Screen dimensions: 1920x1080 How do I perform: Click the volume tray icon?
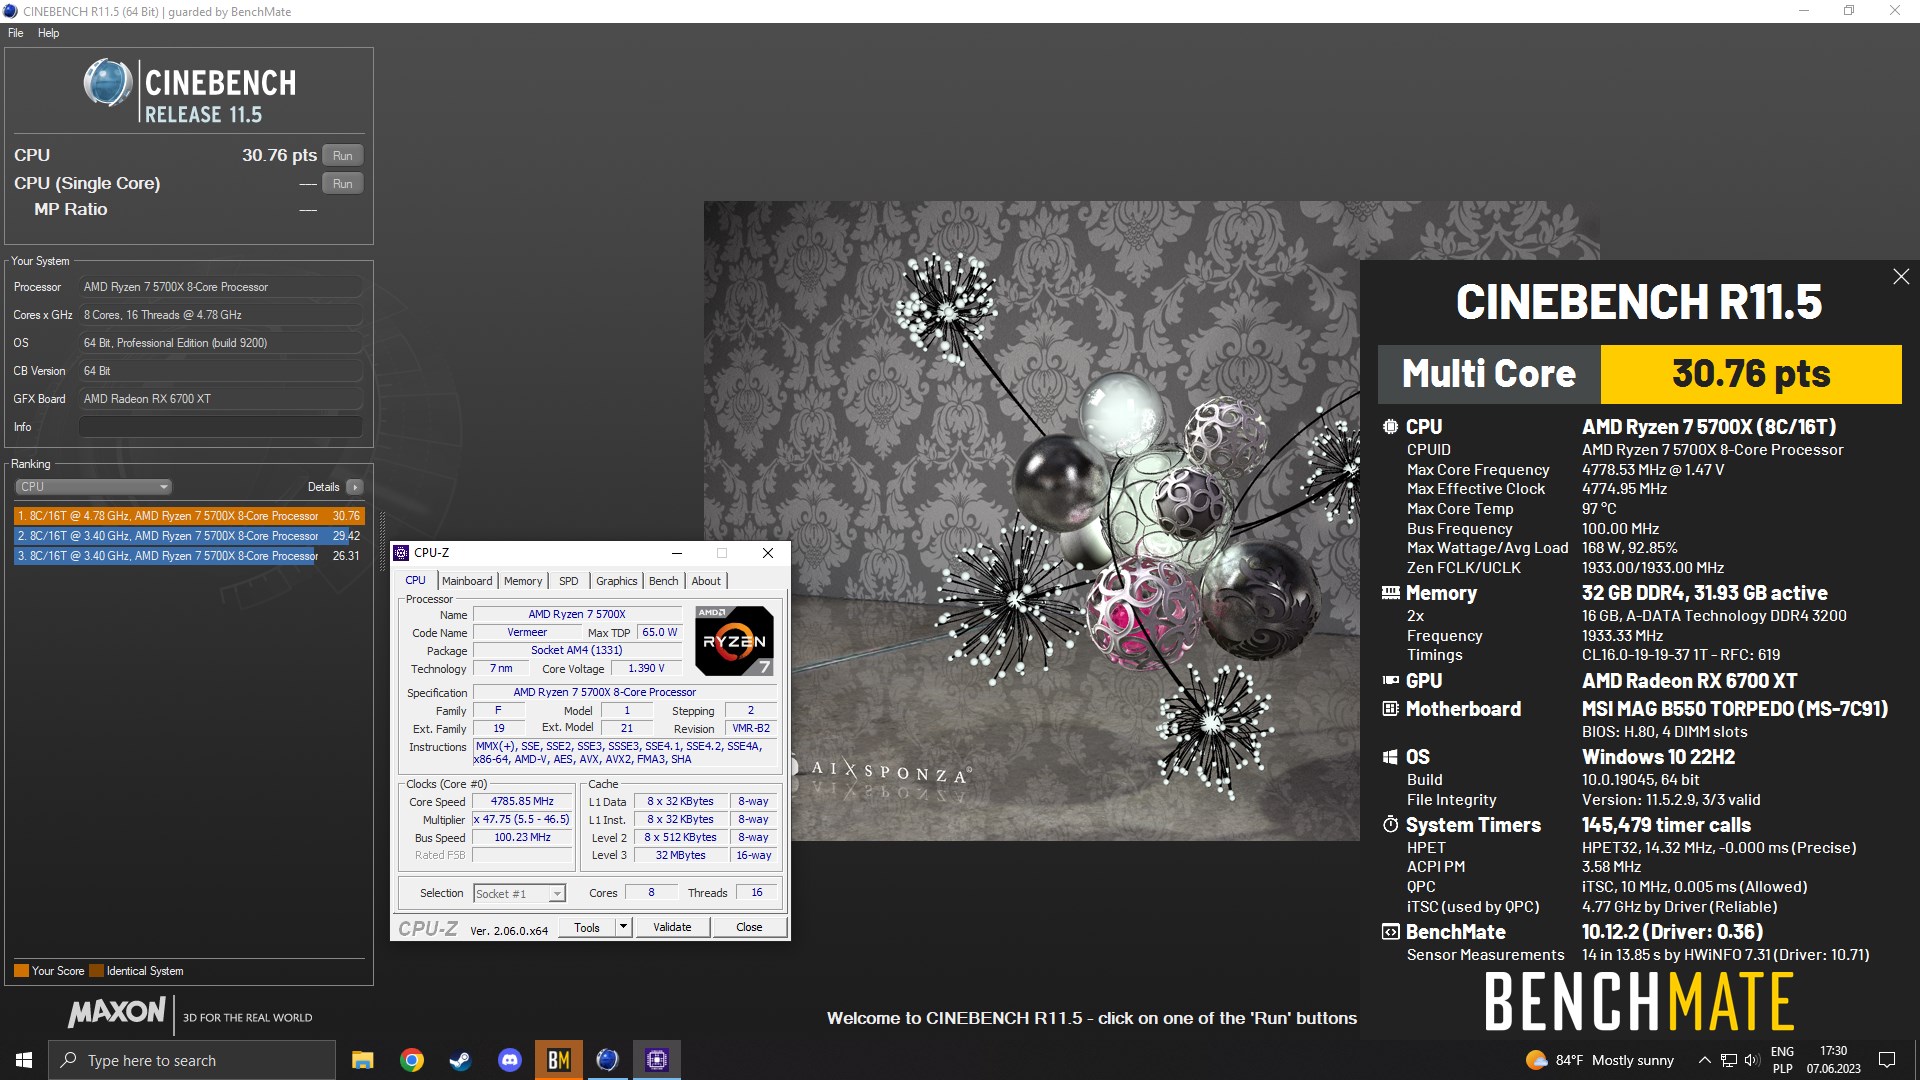1752,1060
